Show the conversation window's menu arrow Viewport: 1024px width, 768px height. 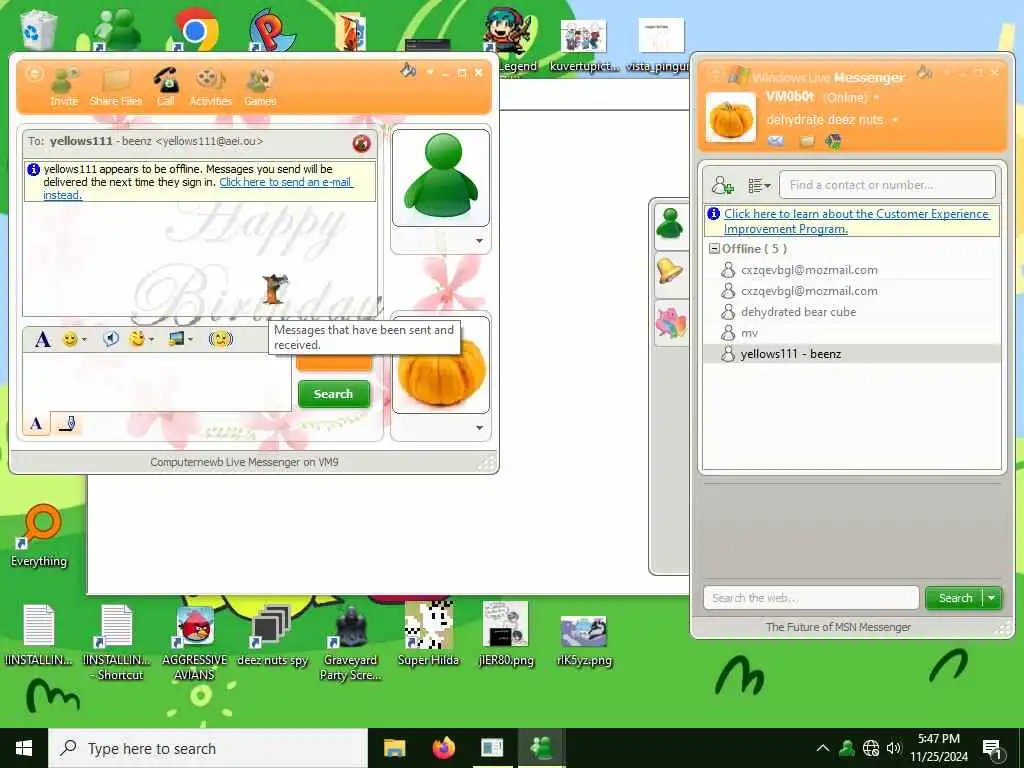pyautogui.click(x=430, y=72)
